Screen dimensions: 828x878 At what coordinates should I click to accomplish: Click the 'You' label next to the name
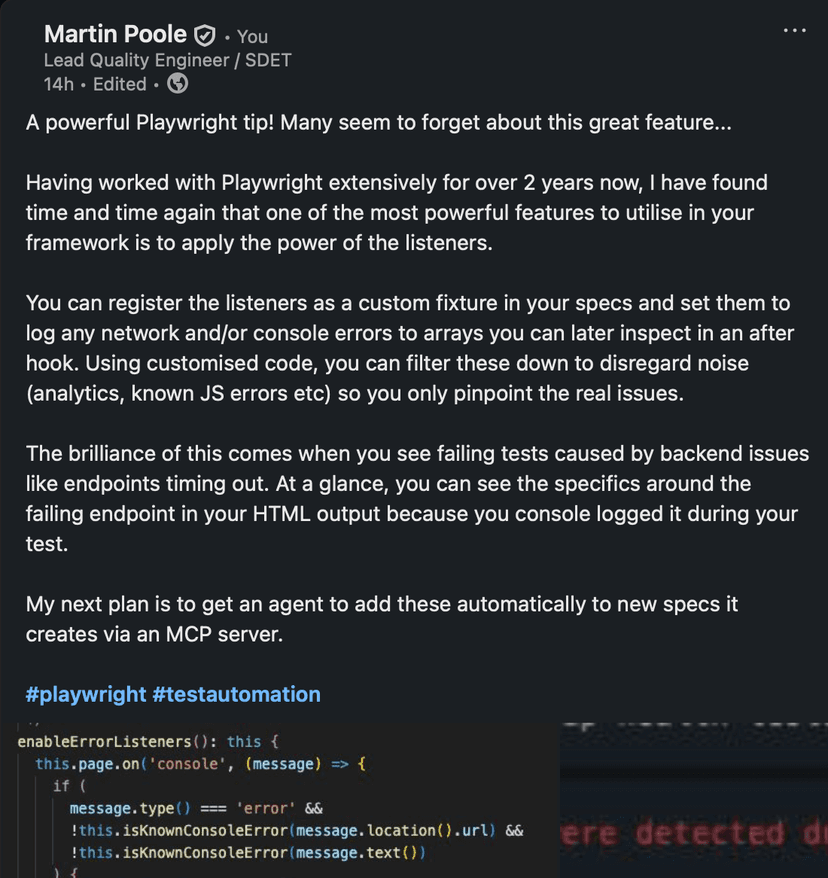coord(252,37)
